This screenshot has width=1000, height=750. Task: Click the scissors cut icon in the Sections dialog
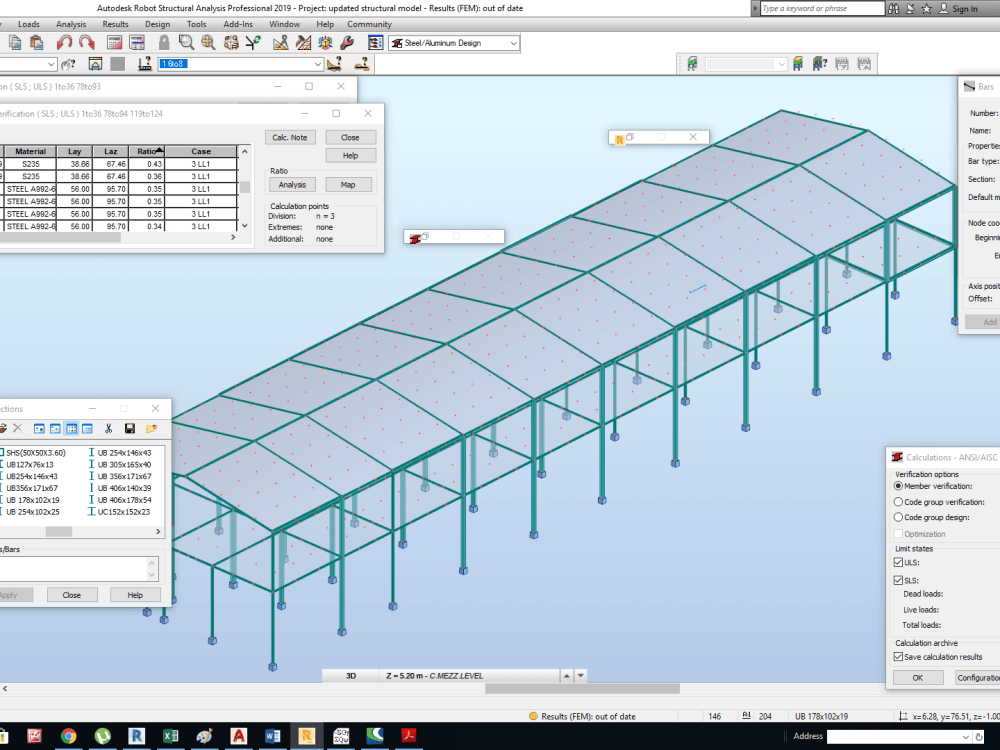pos(108,429)
